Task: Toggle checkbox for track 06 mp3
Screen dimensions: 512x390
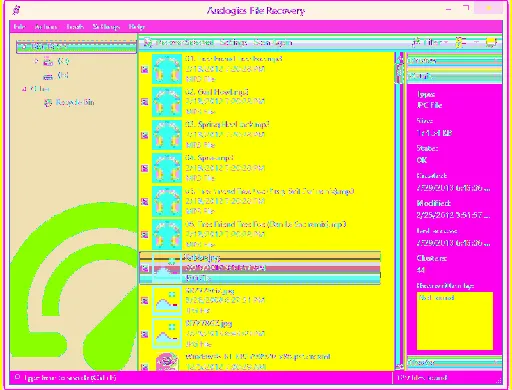Action: [x=145, y=234]
